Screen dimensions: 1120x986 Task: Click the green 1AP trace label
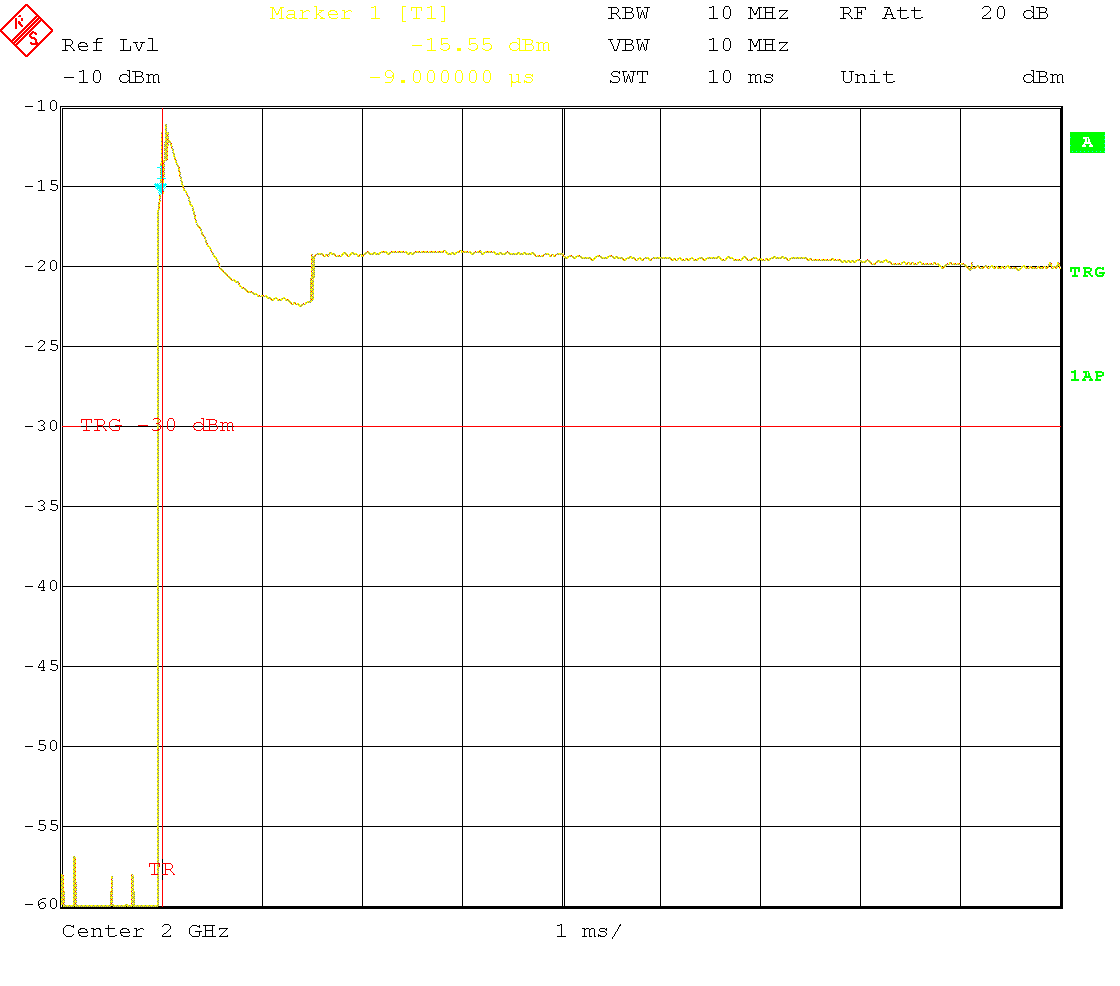click(x=1087, y=376)
